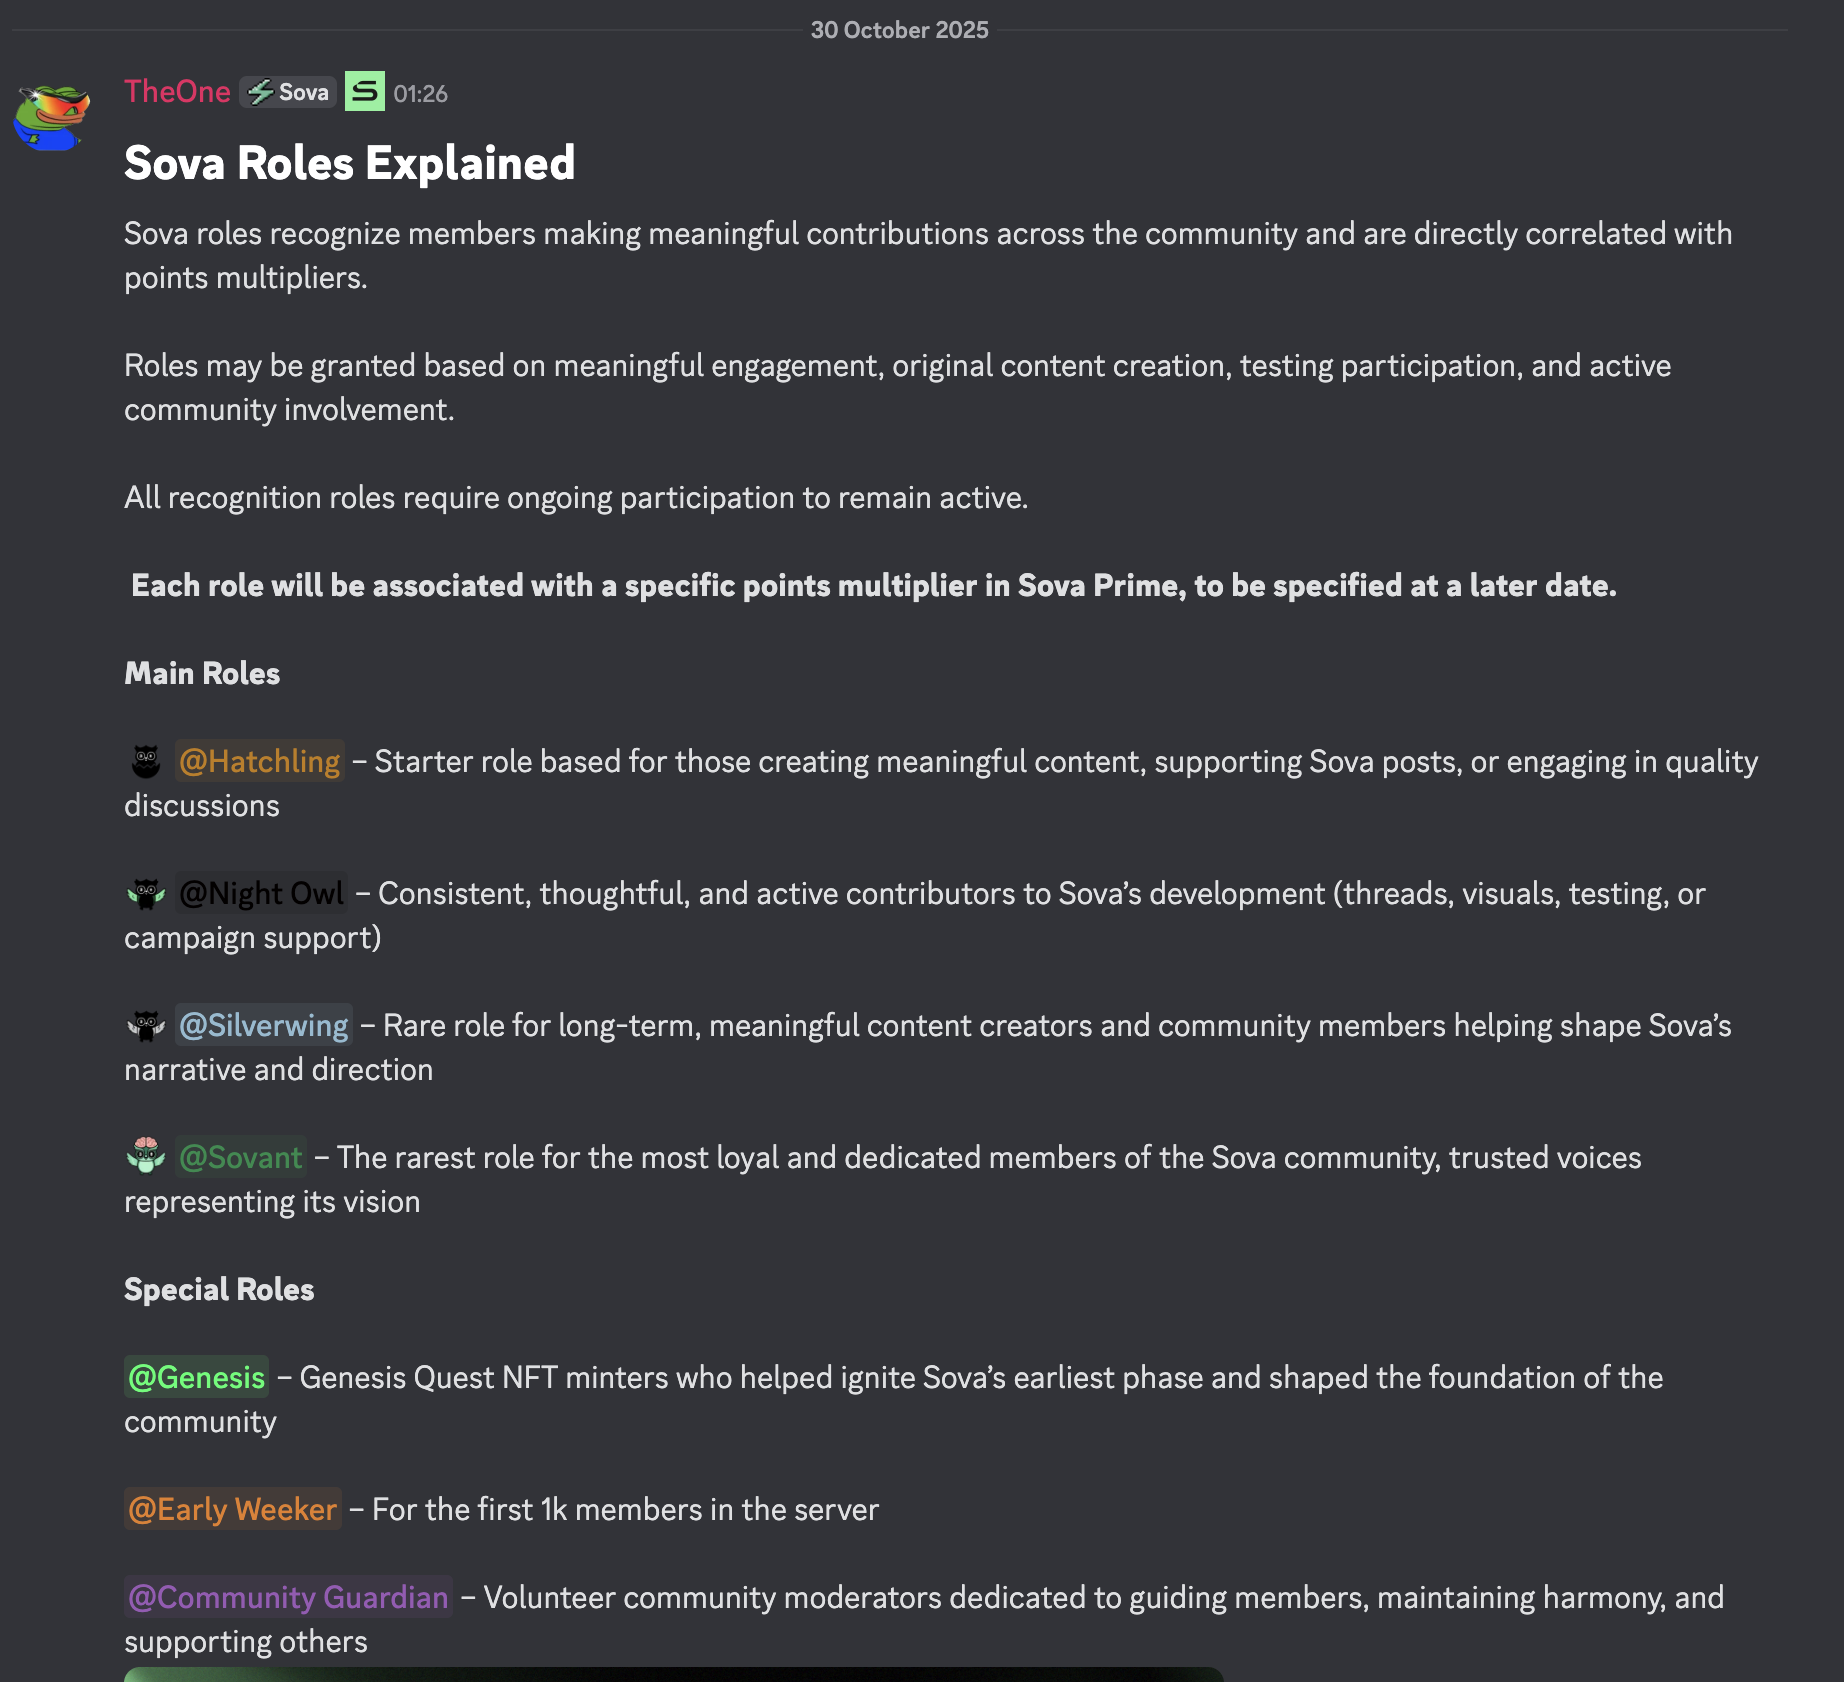
Task: Click the Sova server tag badge
Action: tap(288, 92)
